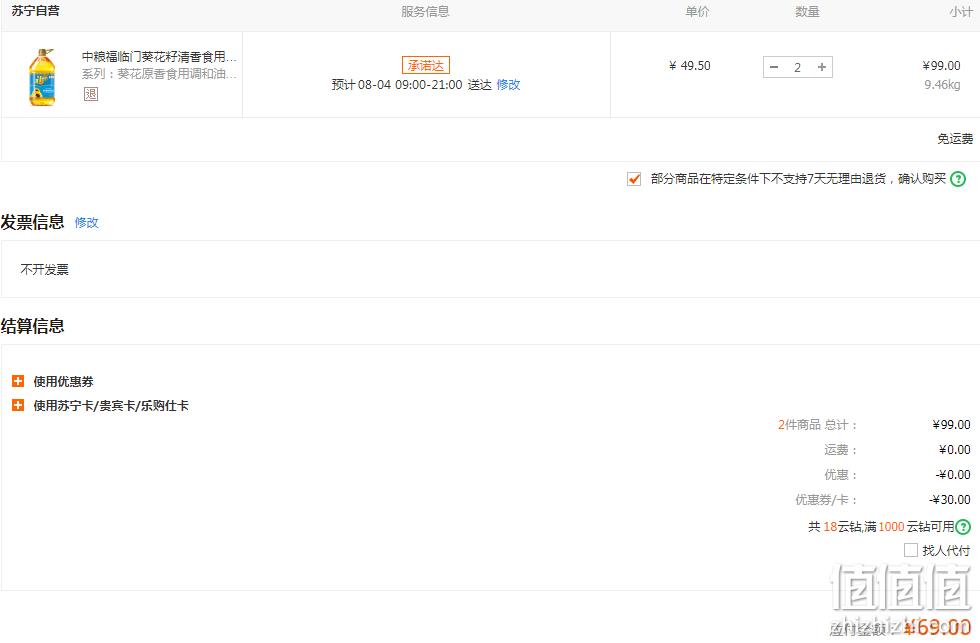Click 修改 next to delivery time

pyautogui.click(x=508, y=84)
